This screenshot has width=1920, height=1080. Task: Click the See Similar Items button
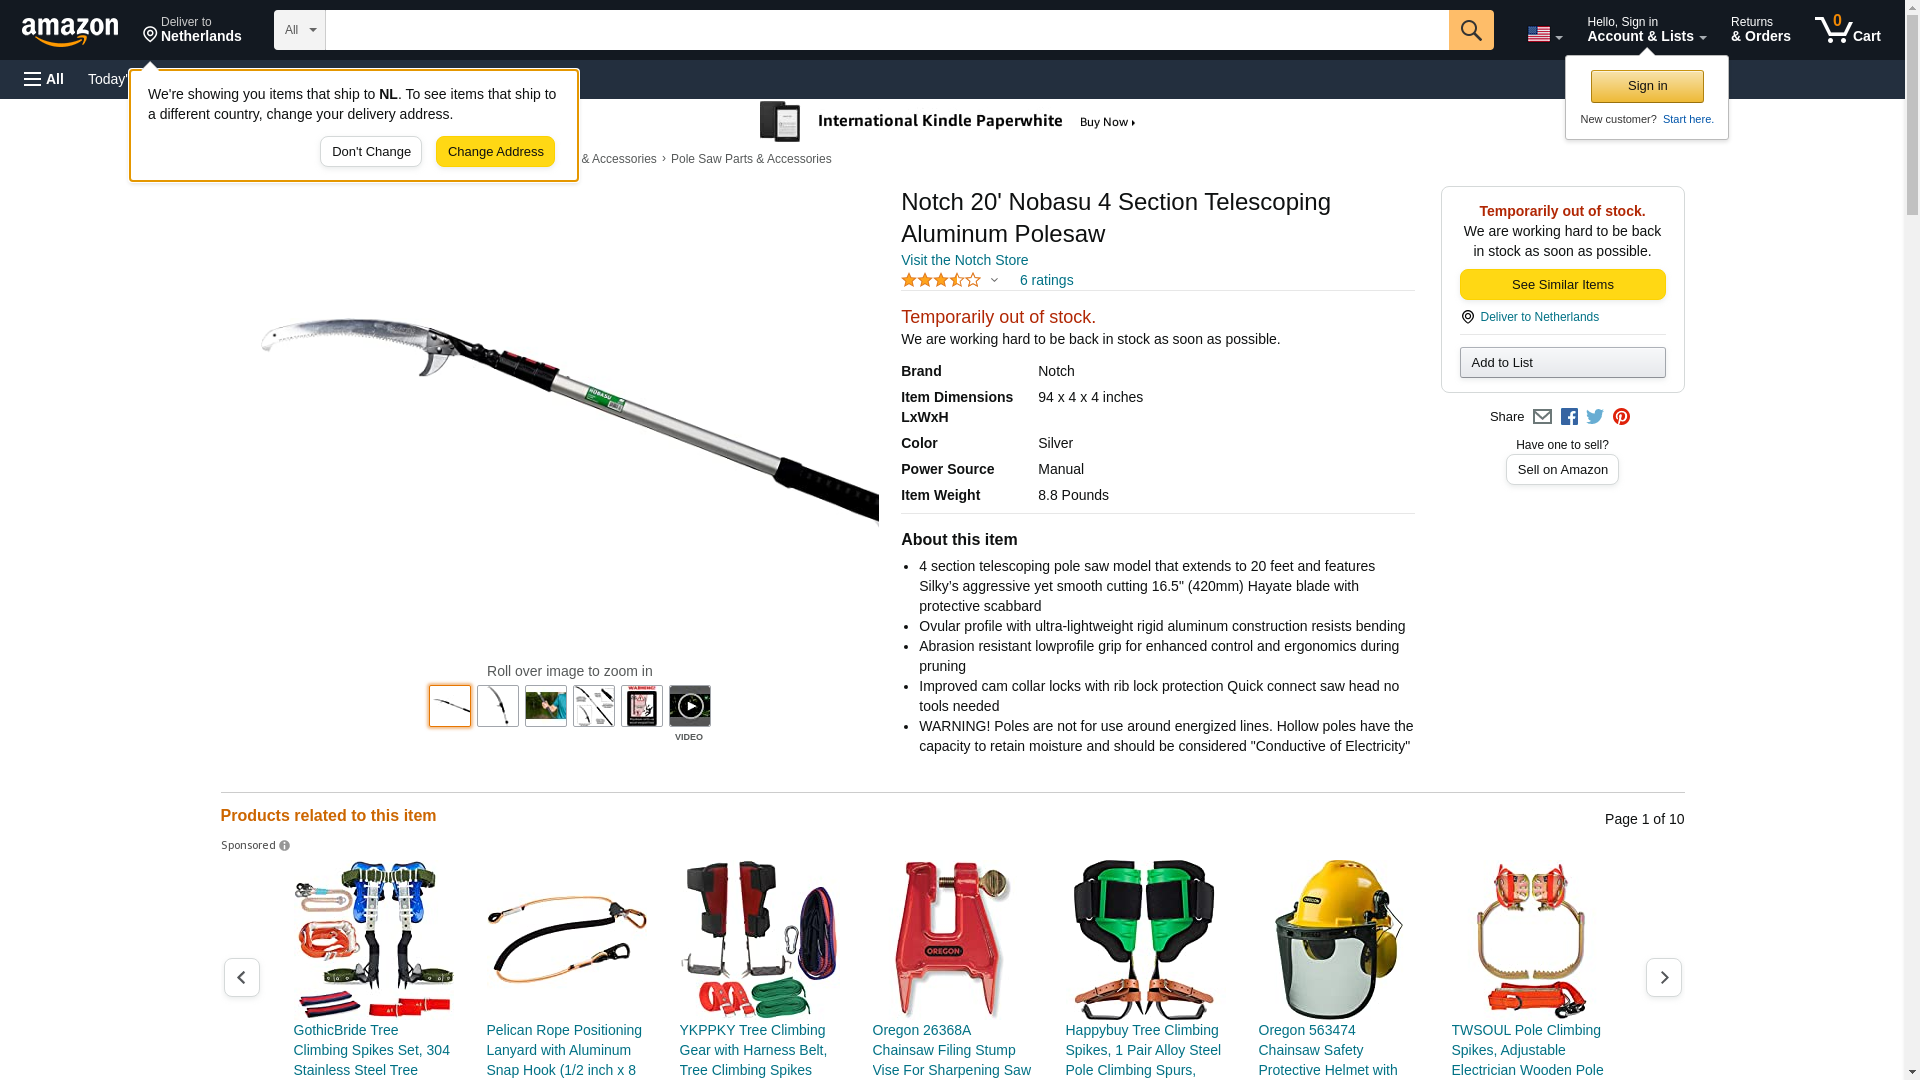(1562, 285)
